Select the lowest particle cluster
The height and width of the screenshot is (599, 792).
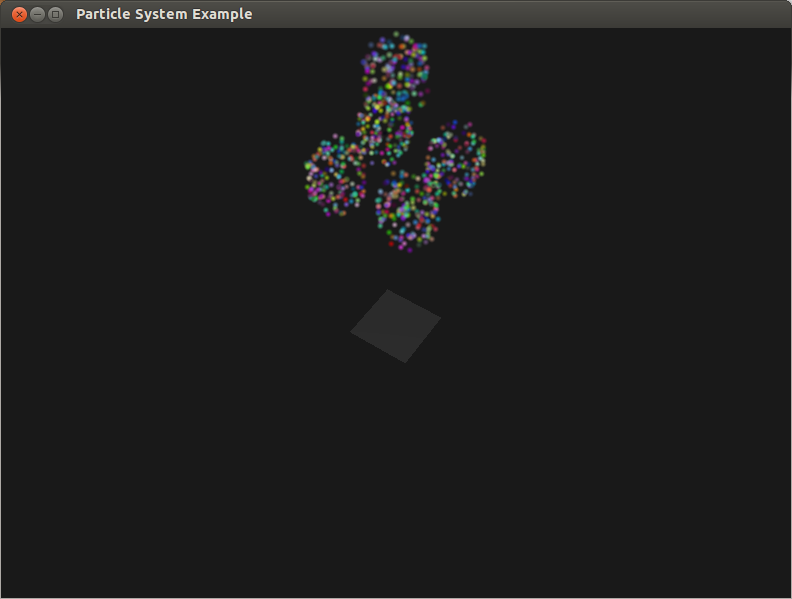407,211
